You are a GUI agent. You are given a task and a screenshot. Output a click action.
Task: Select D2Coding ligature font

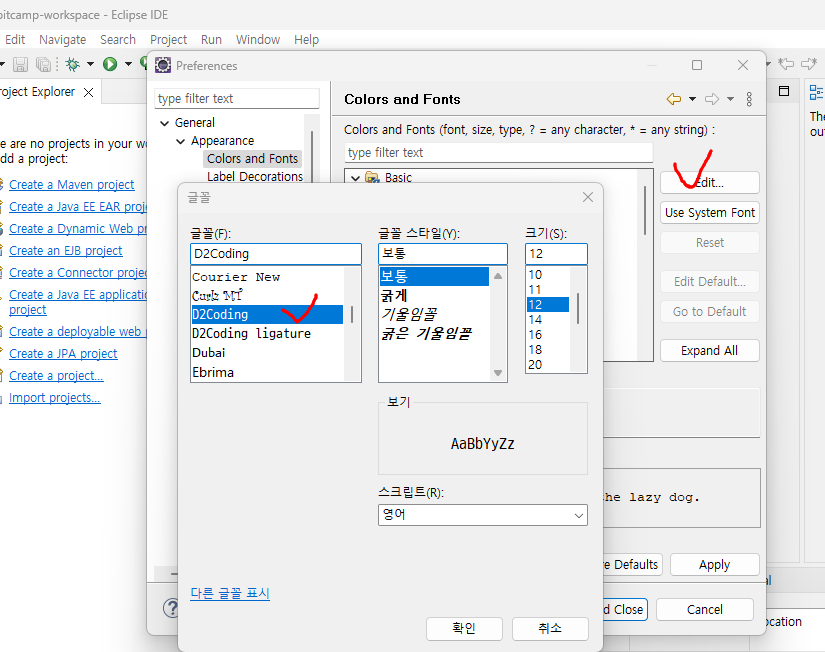pos(267,334)
